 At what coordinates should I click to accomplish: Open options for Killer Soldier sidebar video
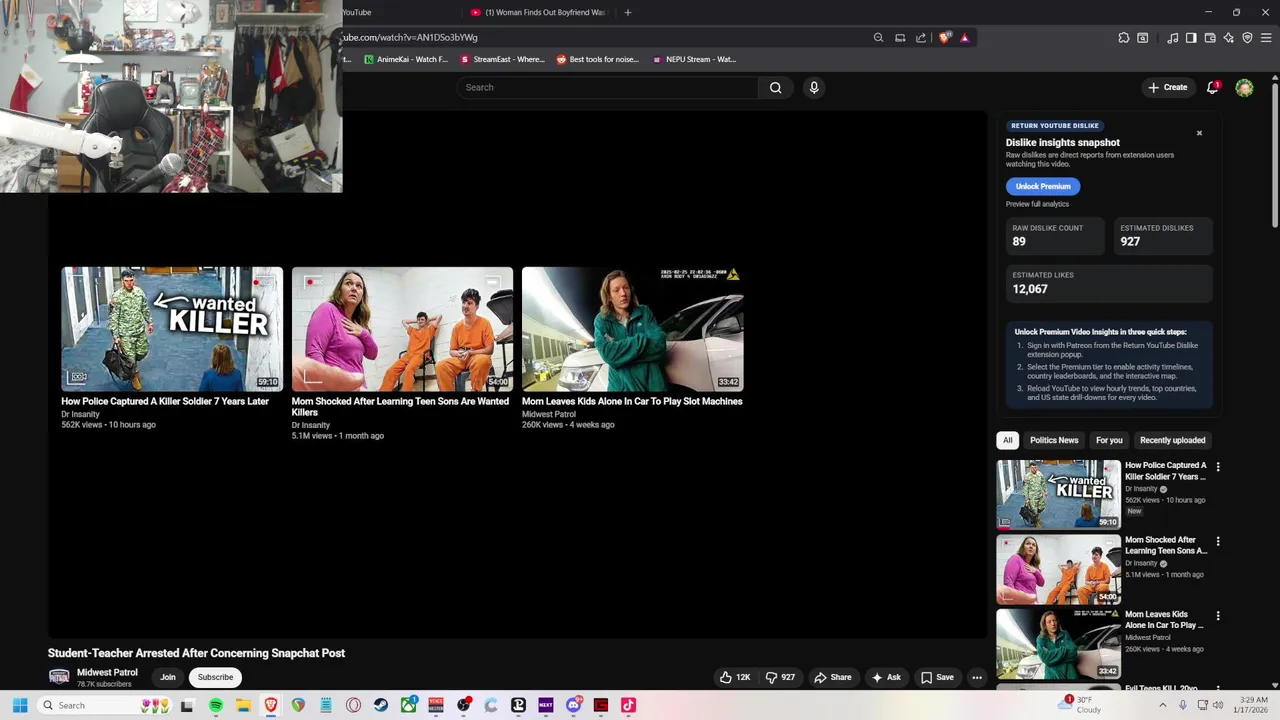point(1218,467)
